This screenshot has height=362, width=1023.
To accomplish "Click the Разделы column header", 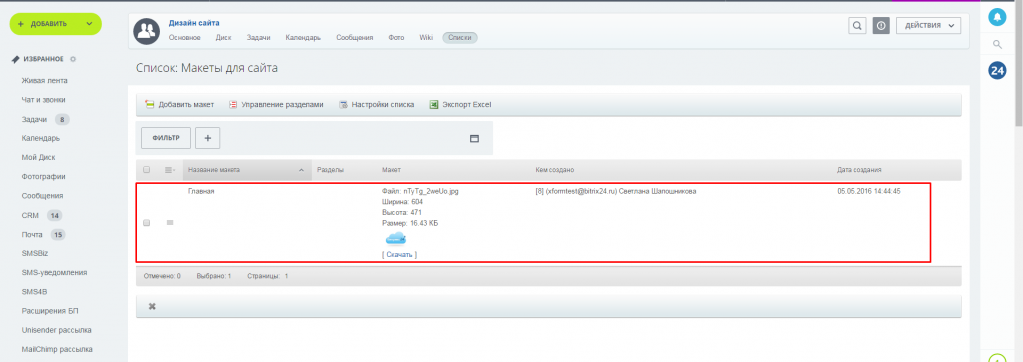I will 330,170.
